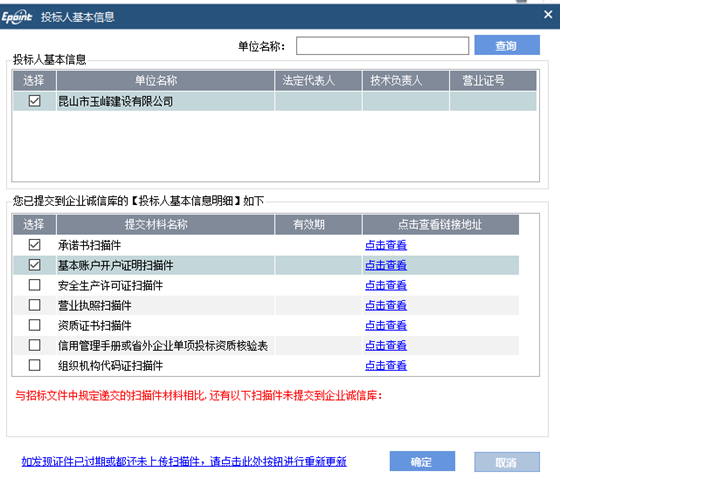
Task: Click the 查询 search button
Action: [x=506, y=46]
